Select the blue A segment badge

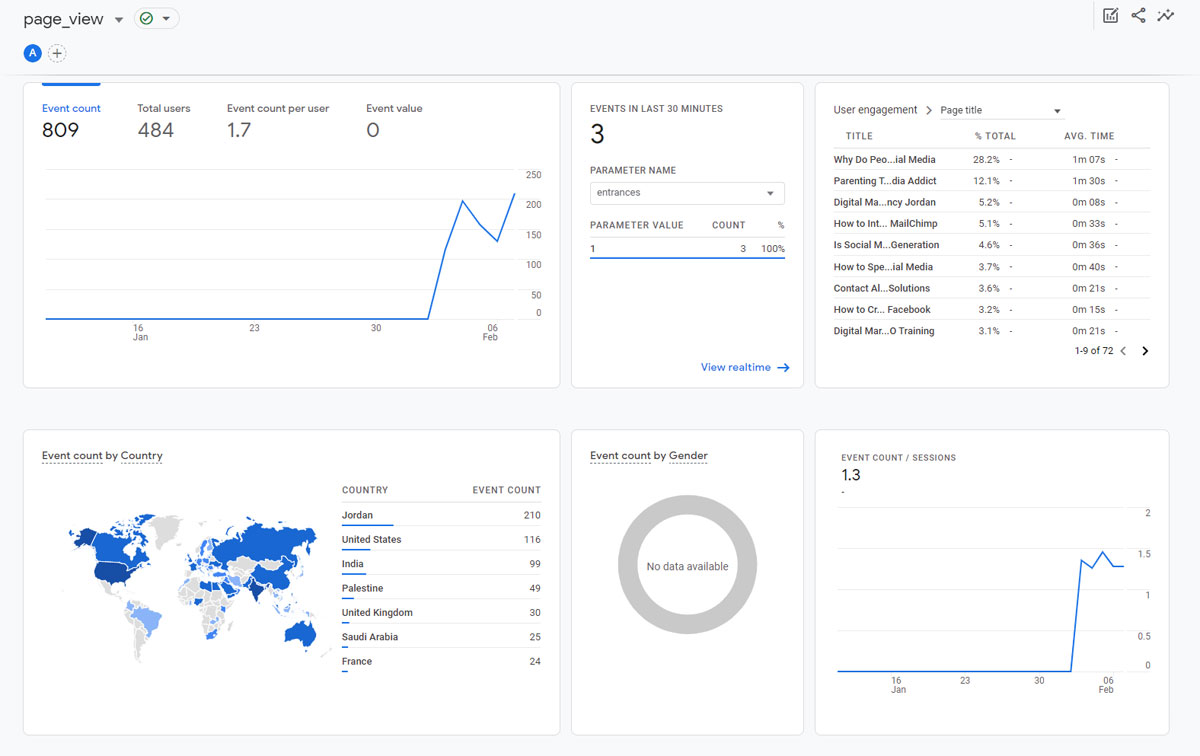(x=32, y=53)
